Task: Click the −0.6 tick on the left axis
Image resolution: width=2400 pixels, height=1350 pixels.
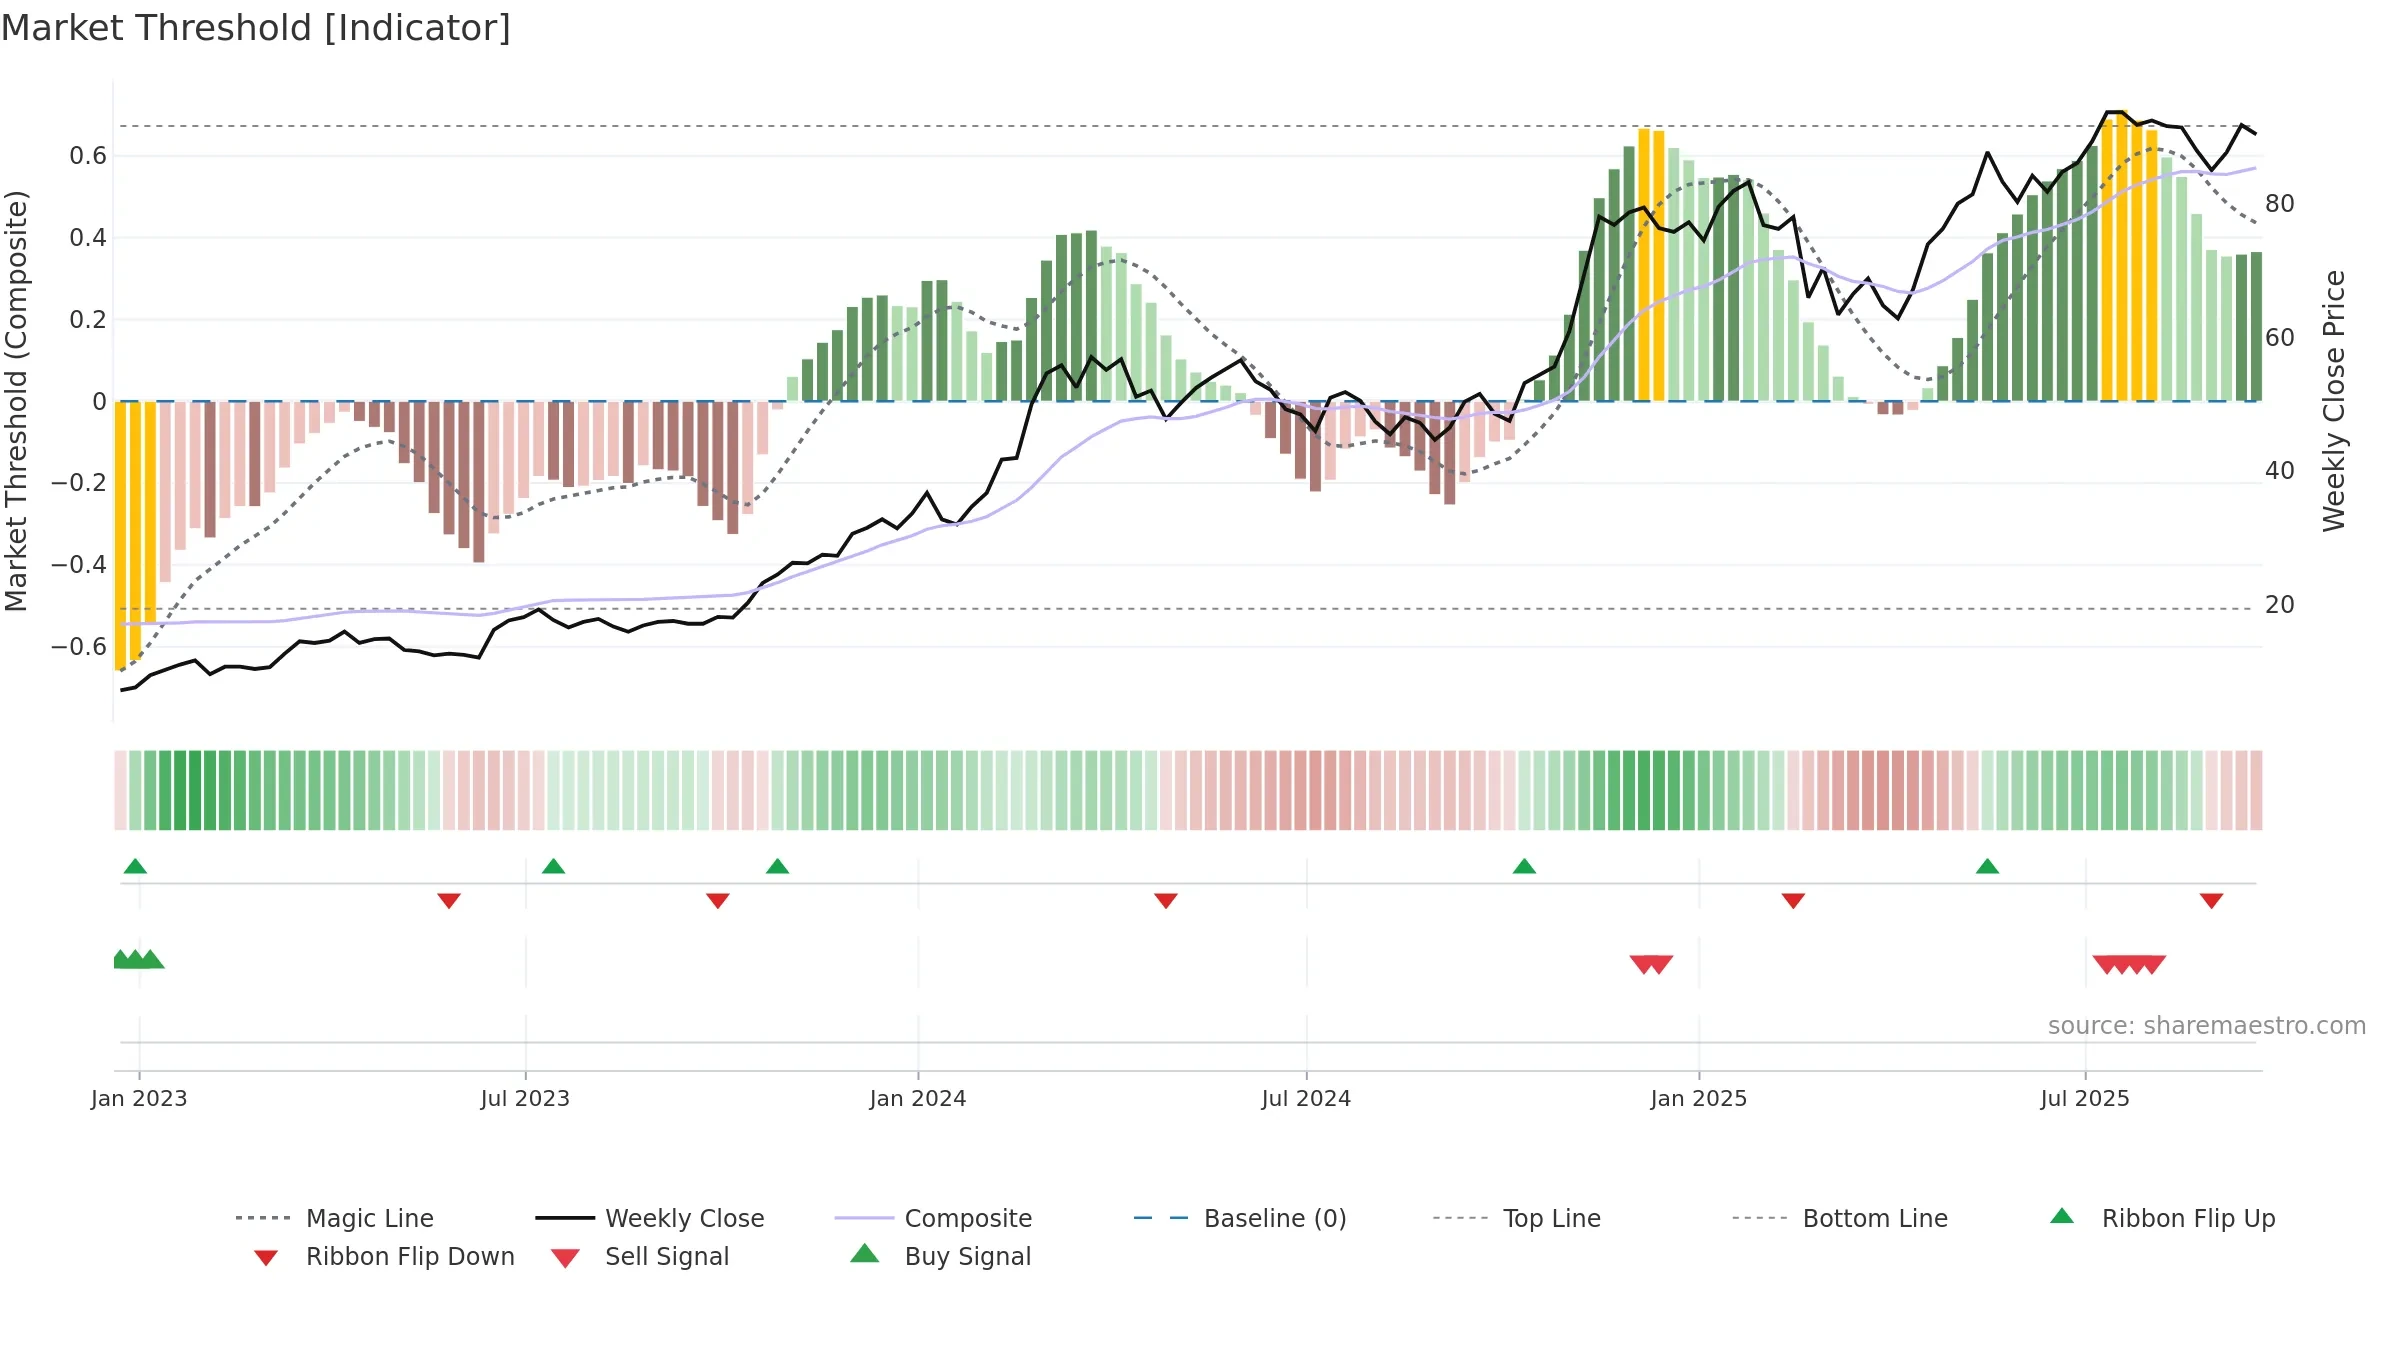Action: point(79,646)
